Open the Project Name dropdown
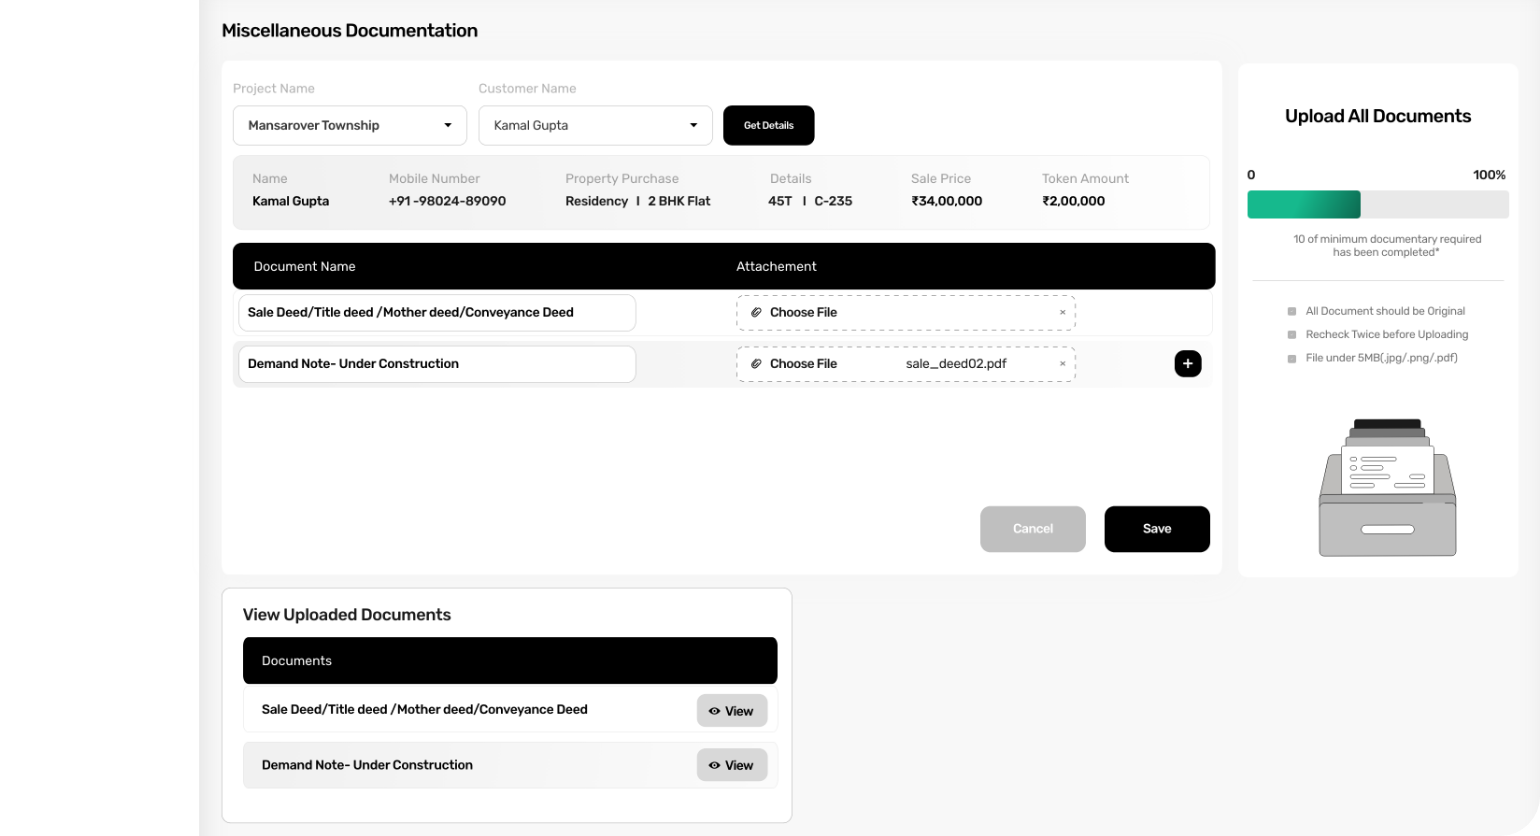The width and height of the screenshot is (1540, 836). (350, 125)
